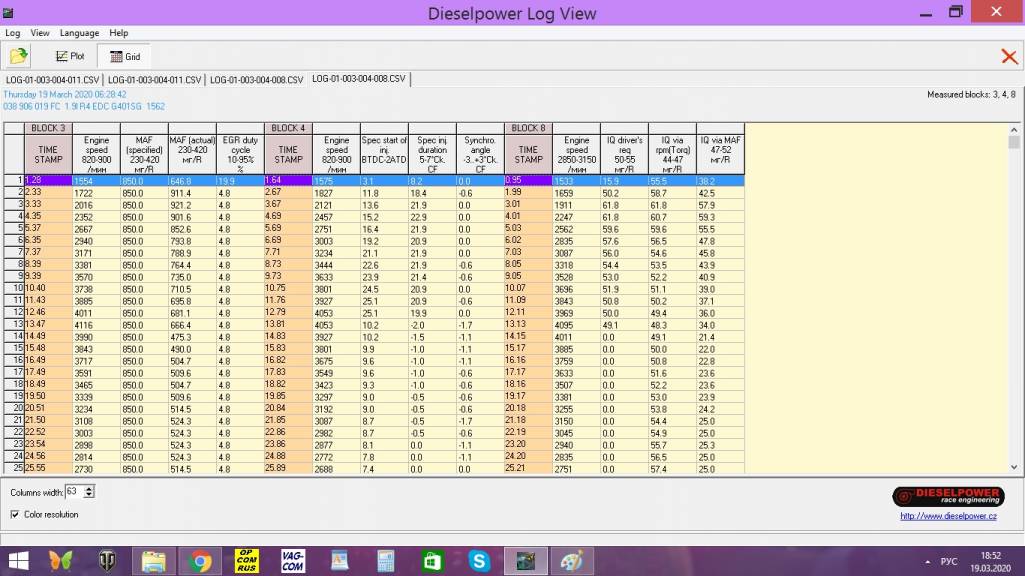Open VAG-COM from the taskbar
The height and width of the screenshot is (576, 1025).
click(x=293, y=560)
